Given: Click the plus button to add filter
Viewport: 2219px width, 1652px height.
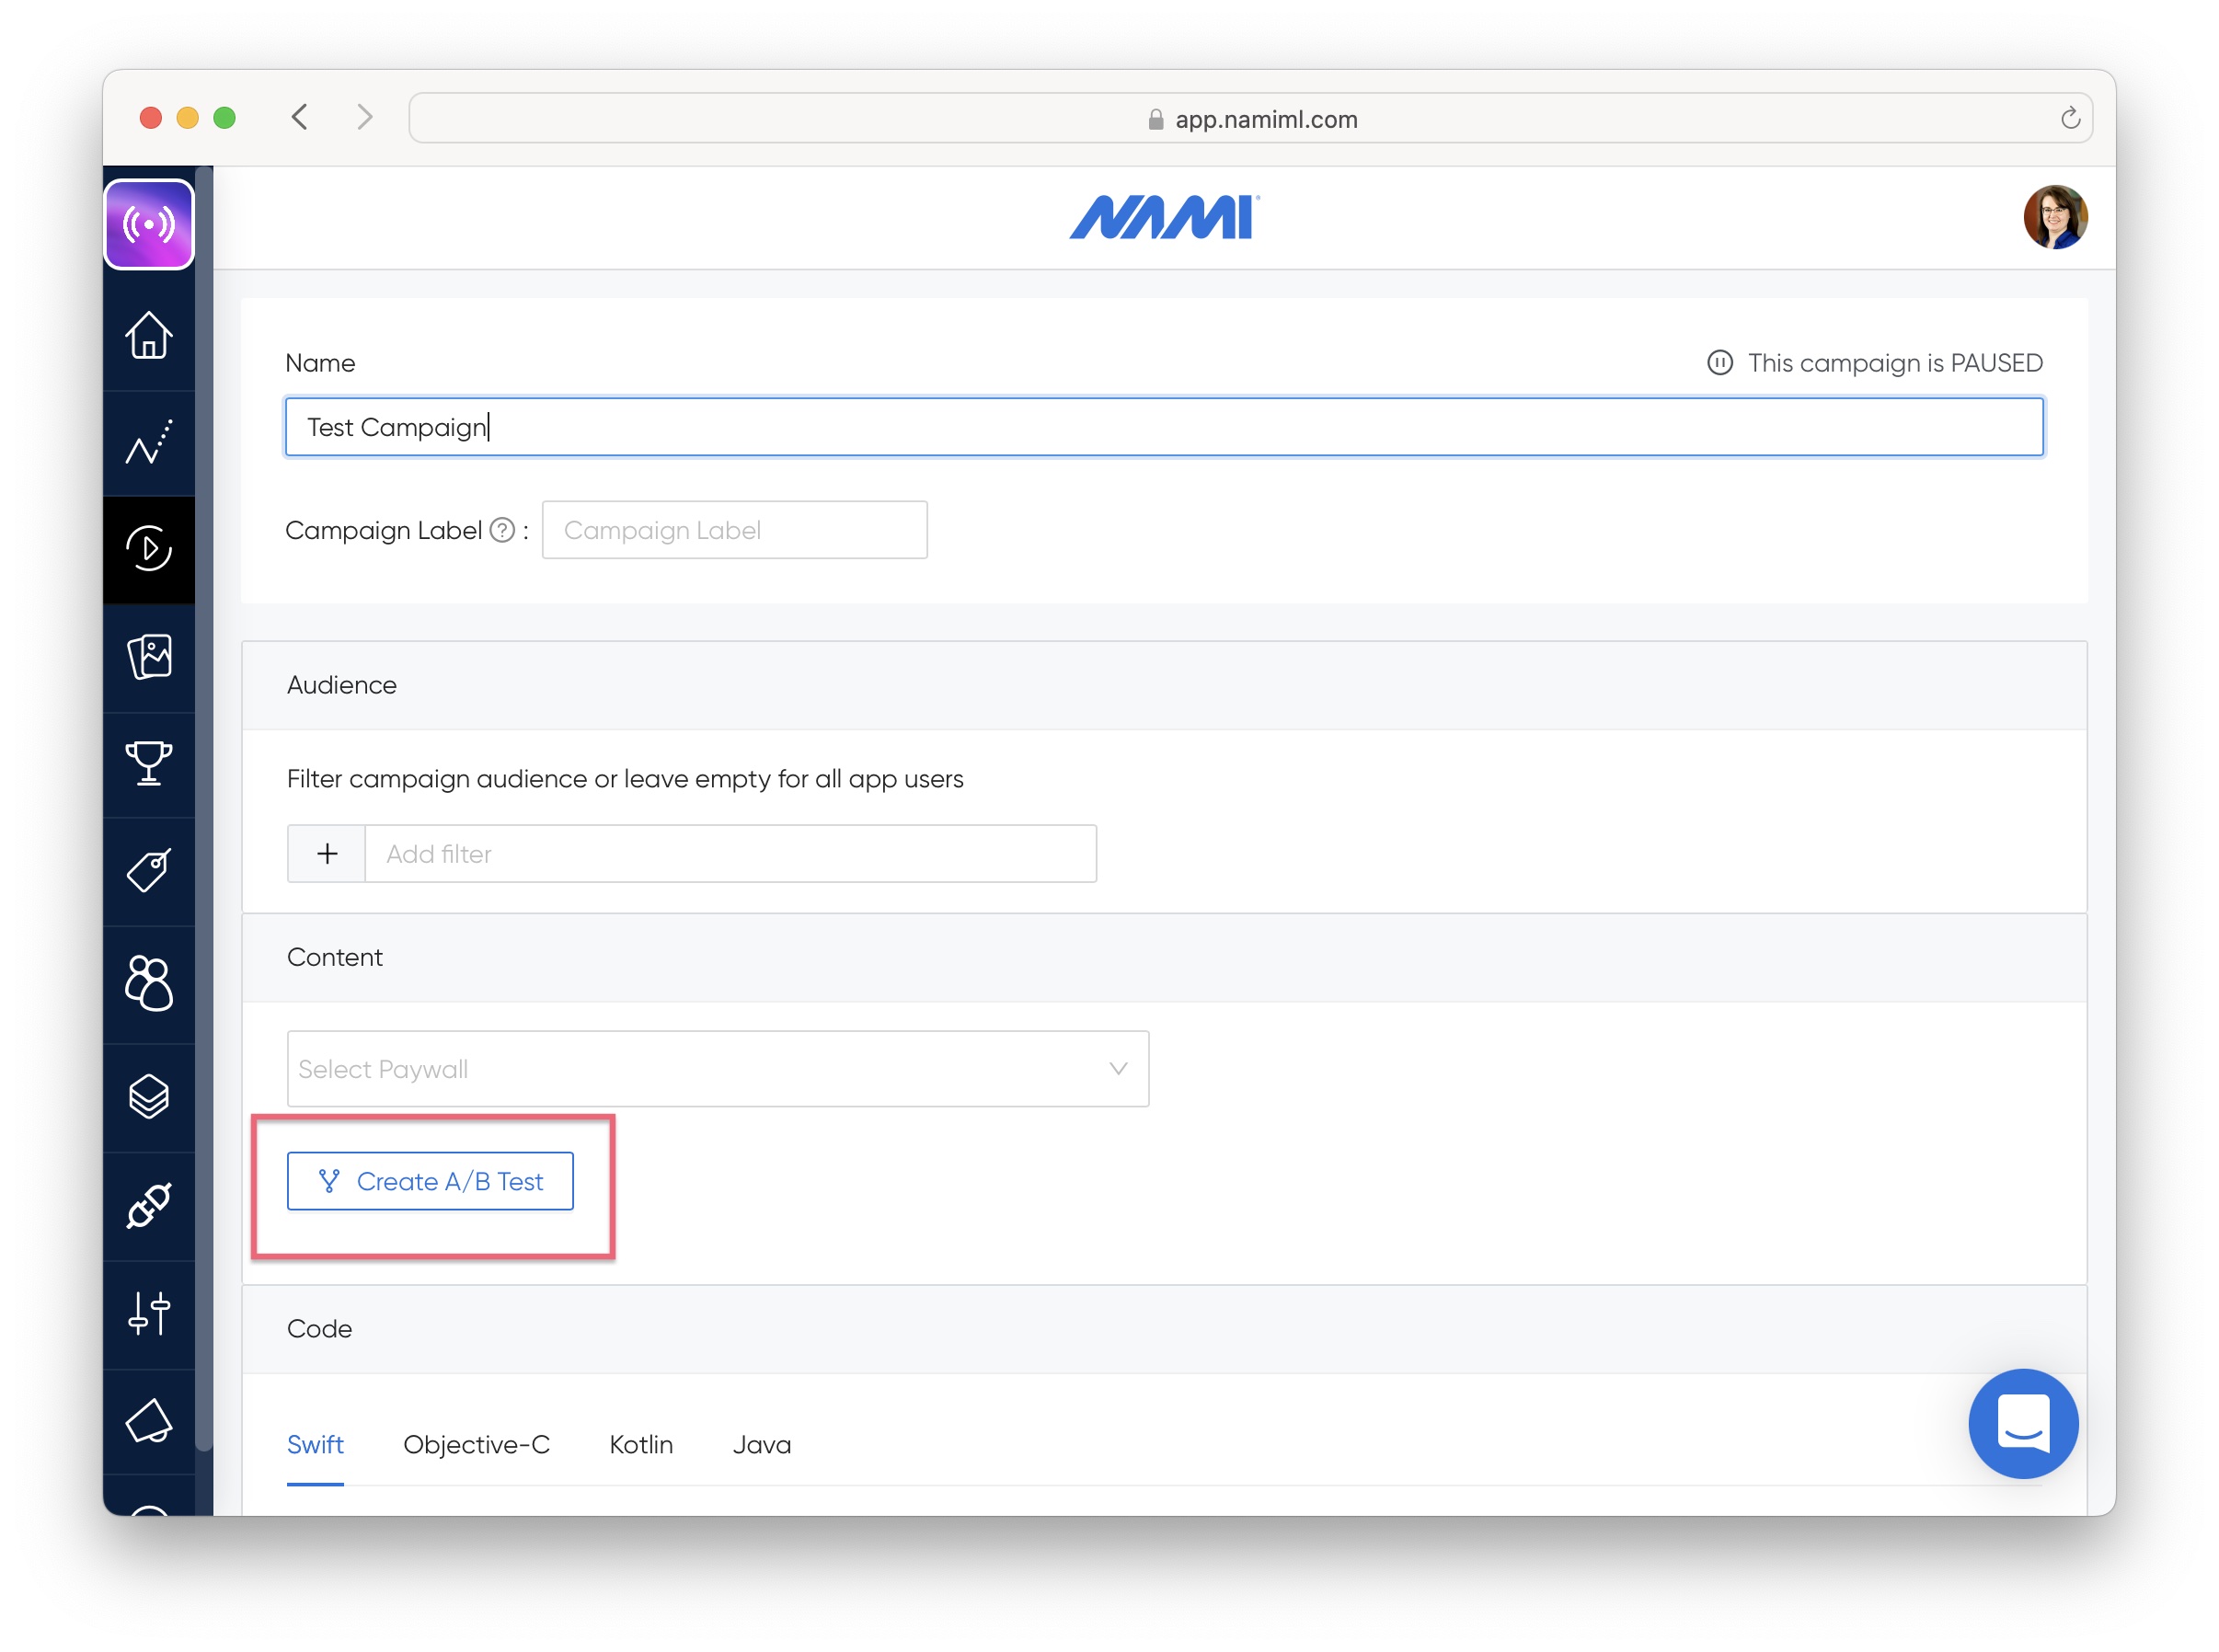Looking at the screenshot, I should [x=327, y=854].
